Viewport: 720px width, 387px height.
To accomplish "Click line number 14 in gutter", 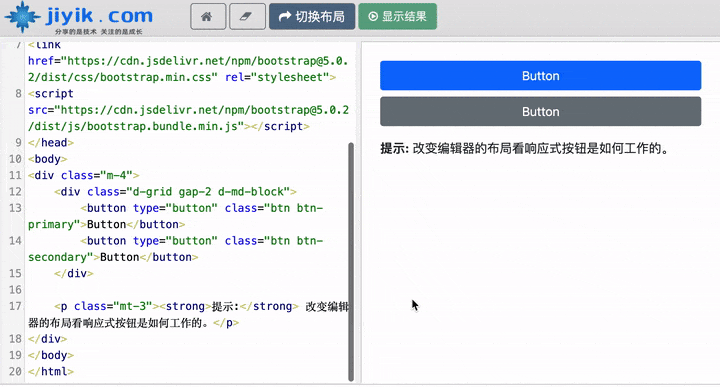I will click(15, 241).
